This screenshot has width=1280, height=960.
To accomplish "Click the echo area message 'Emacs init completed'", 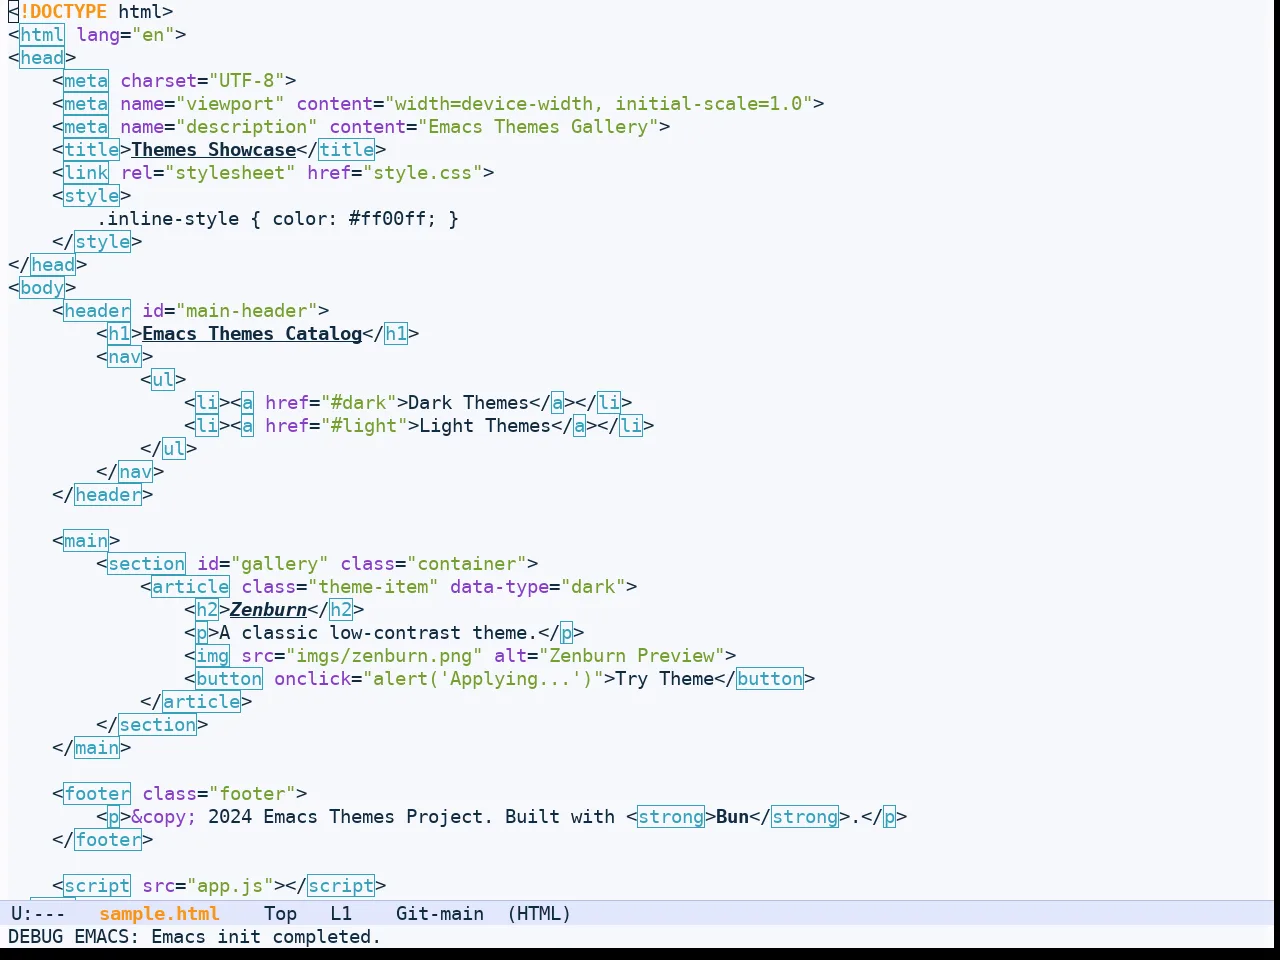I will pos(266,937).
